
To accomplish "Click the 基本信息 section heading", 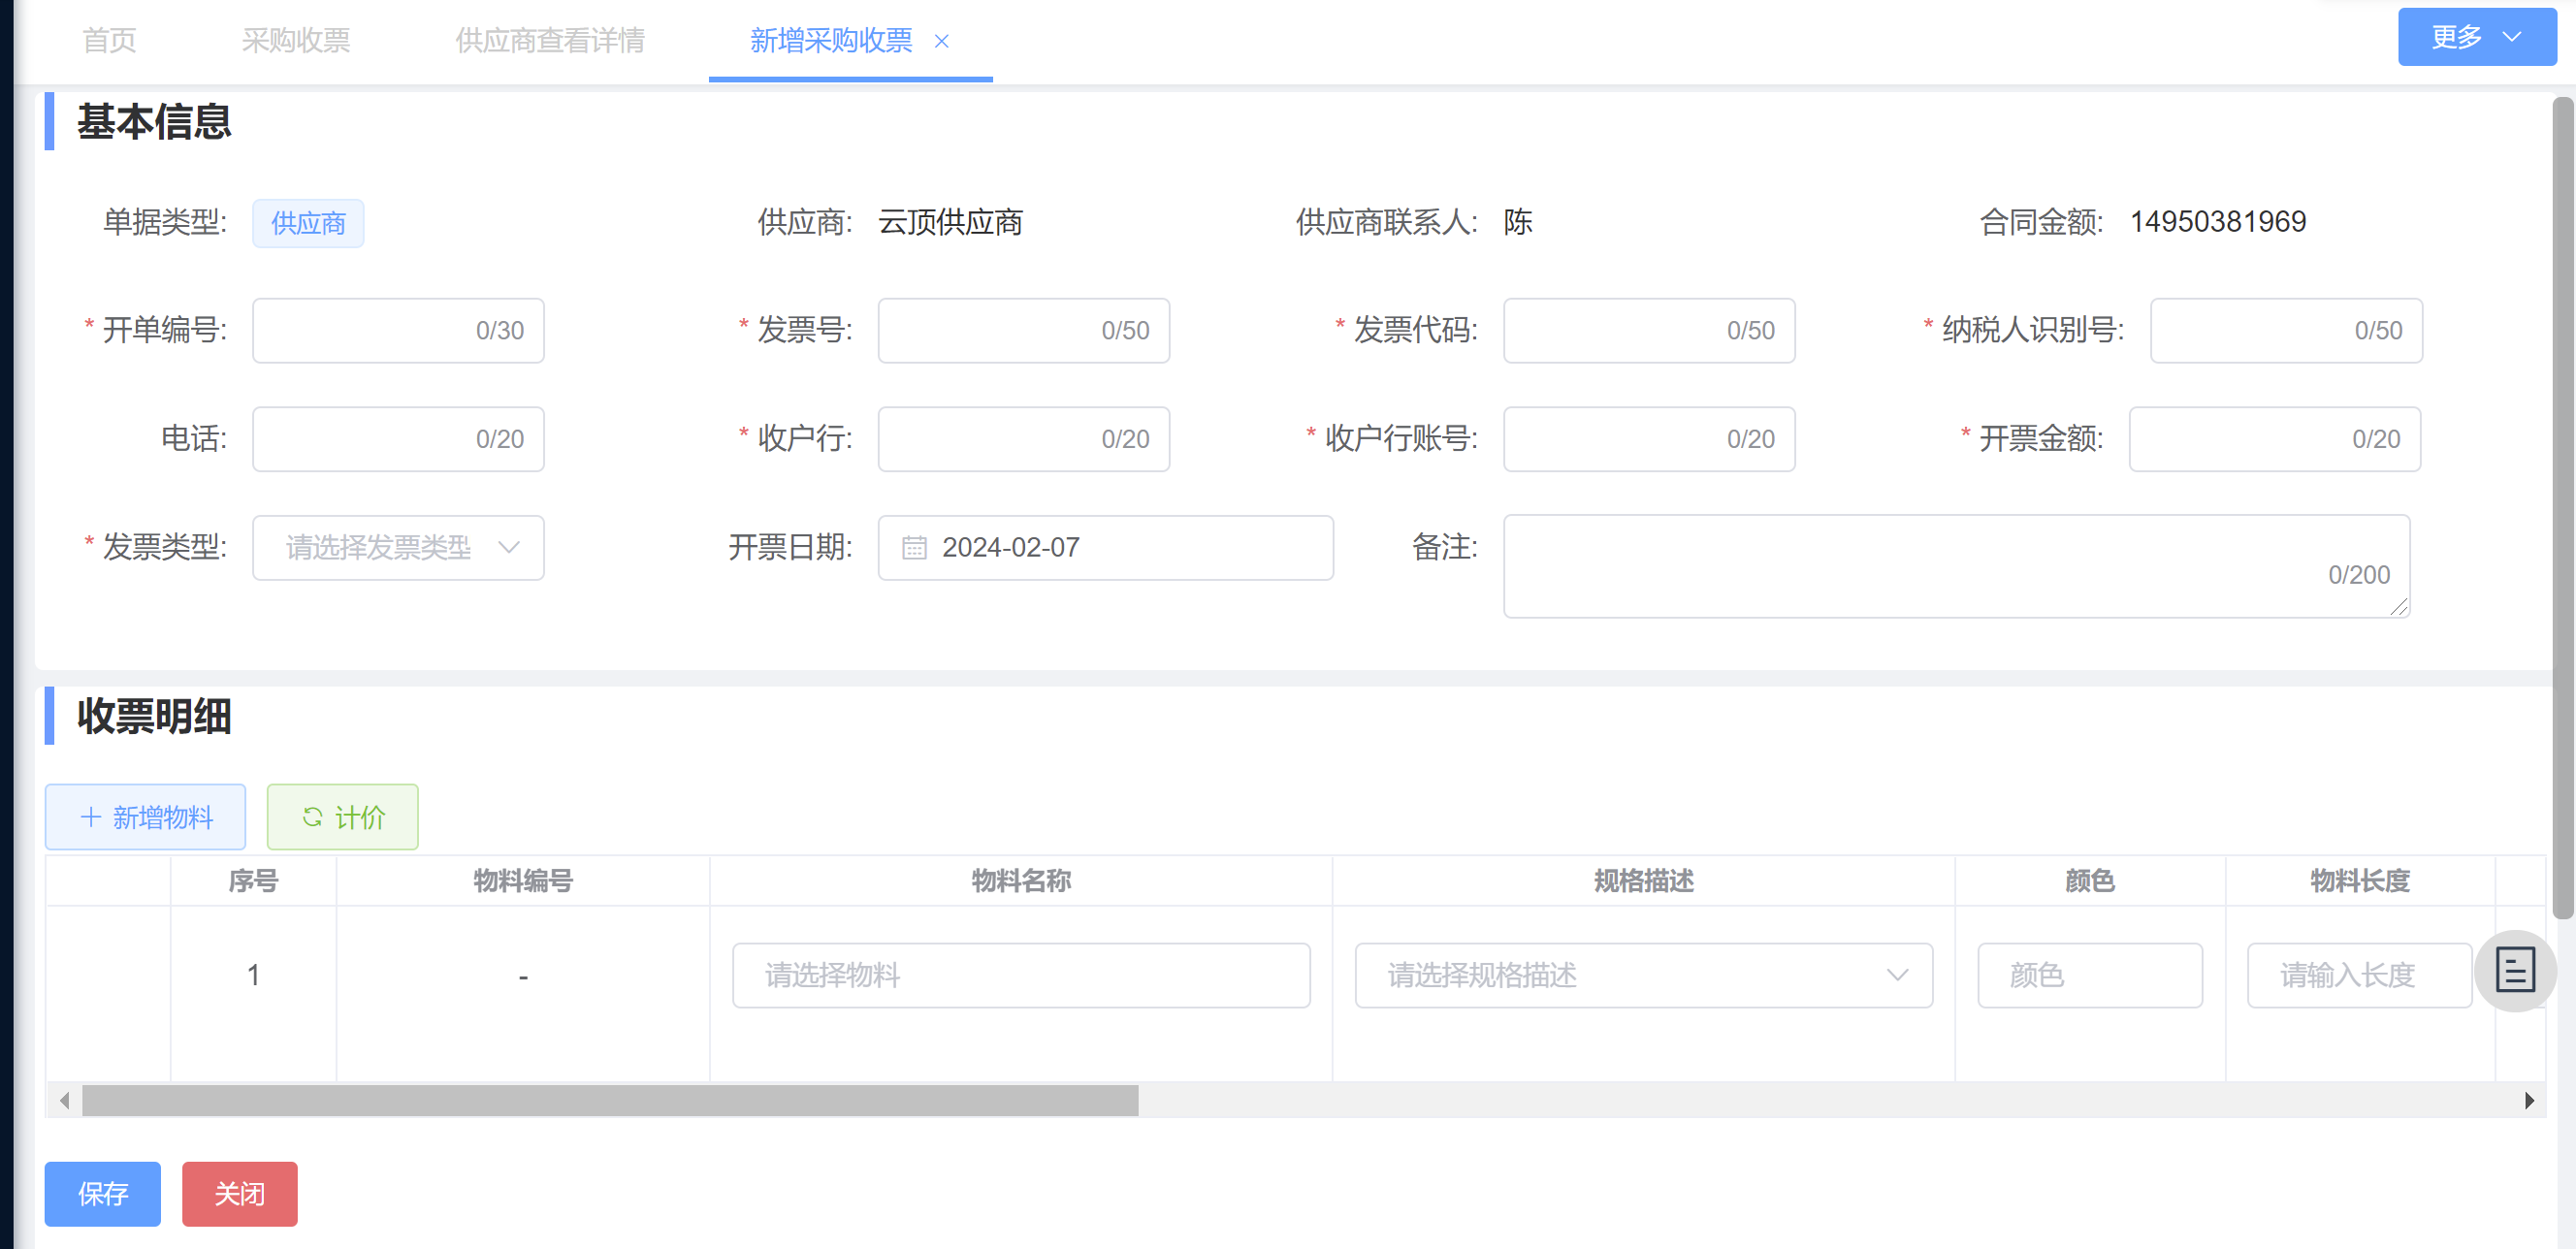I will pos(154,122).
